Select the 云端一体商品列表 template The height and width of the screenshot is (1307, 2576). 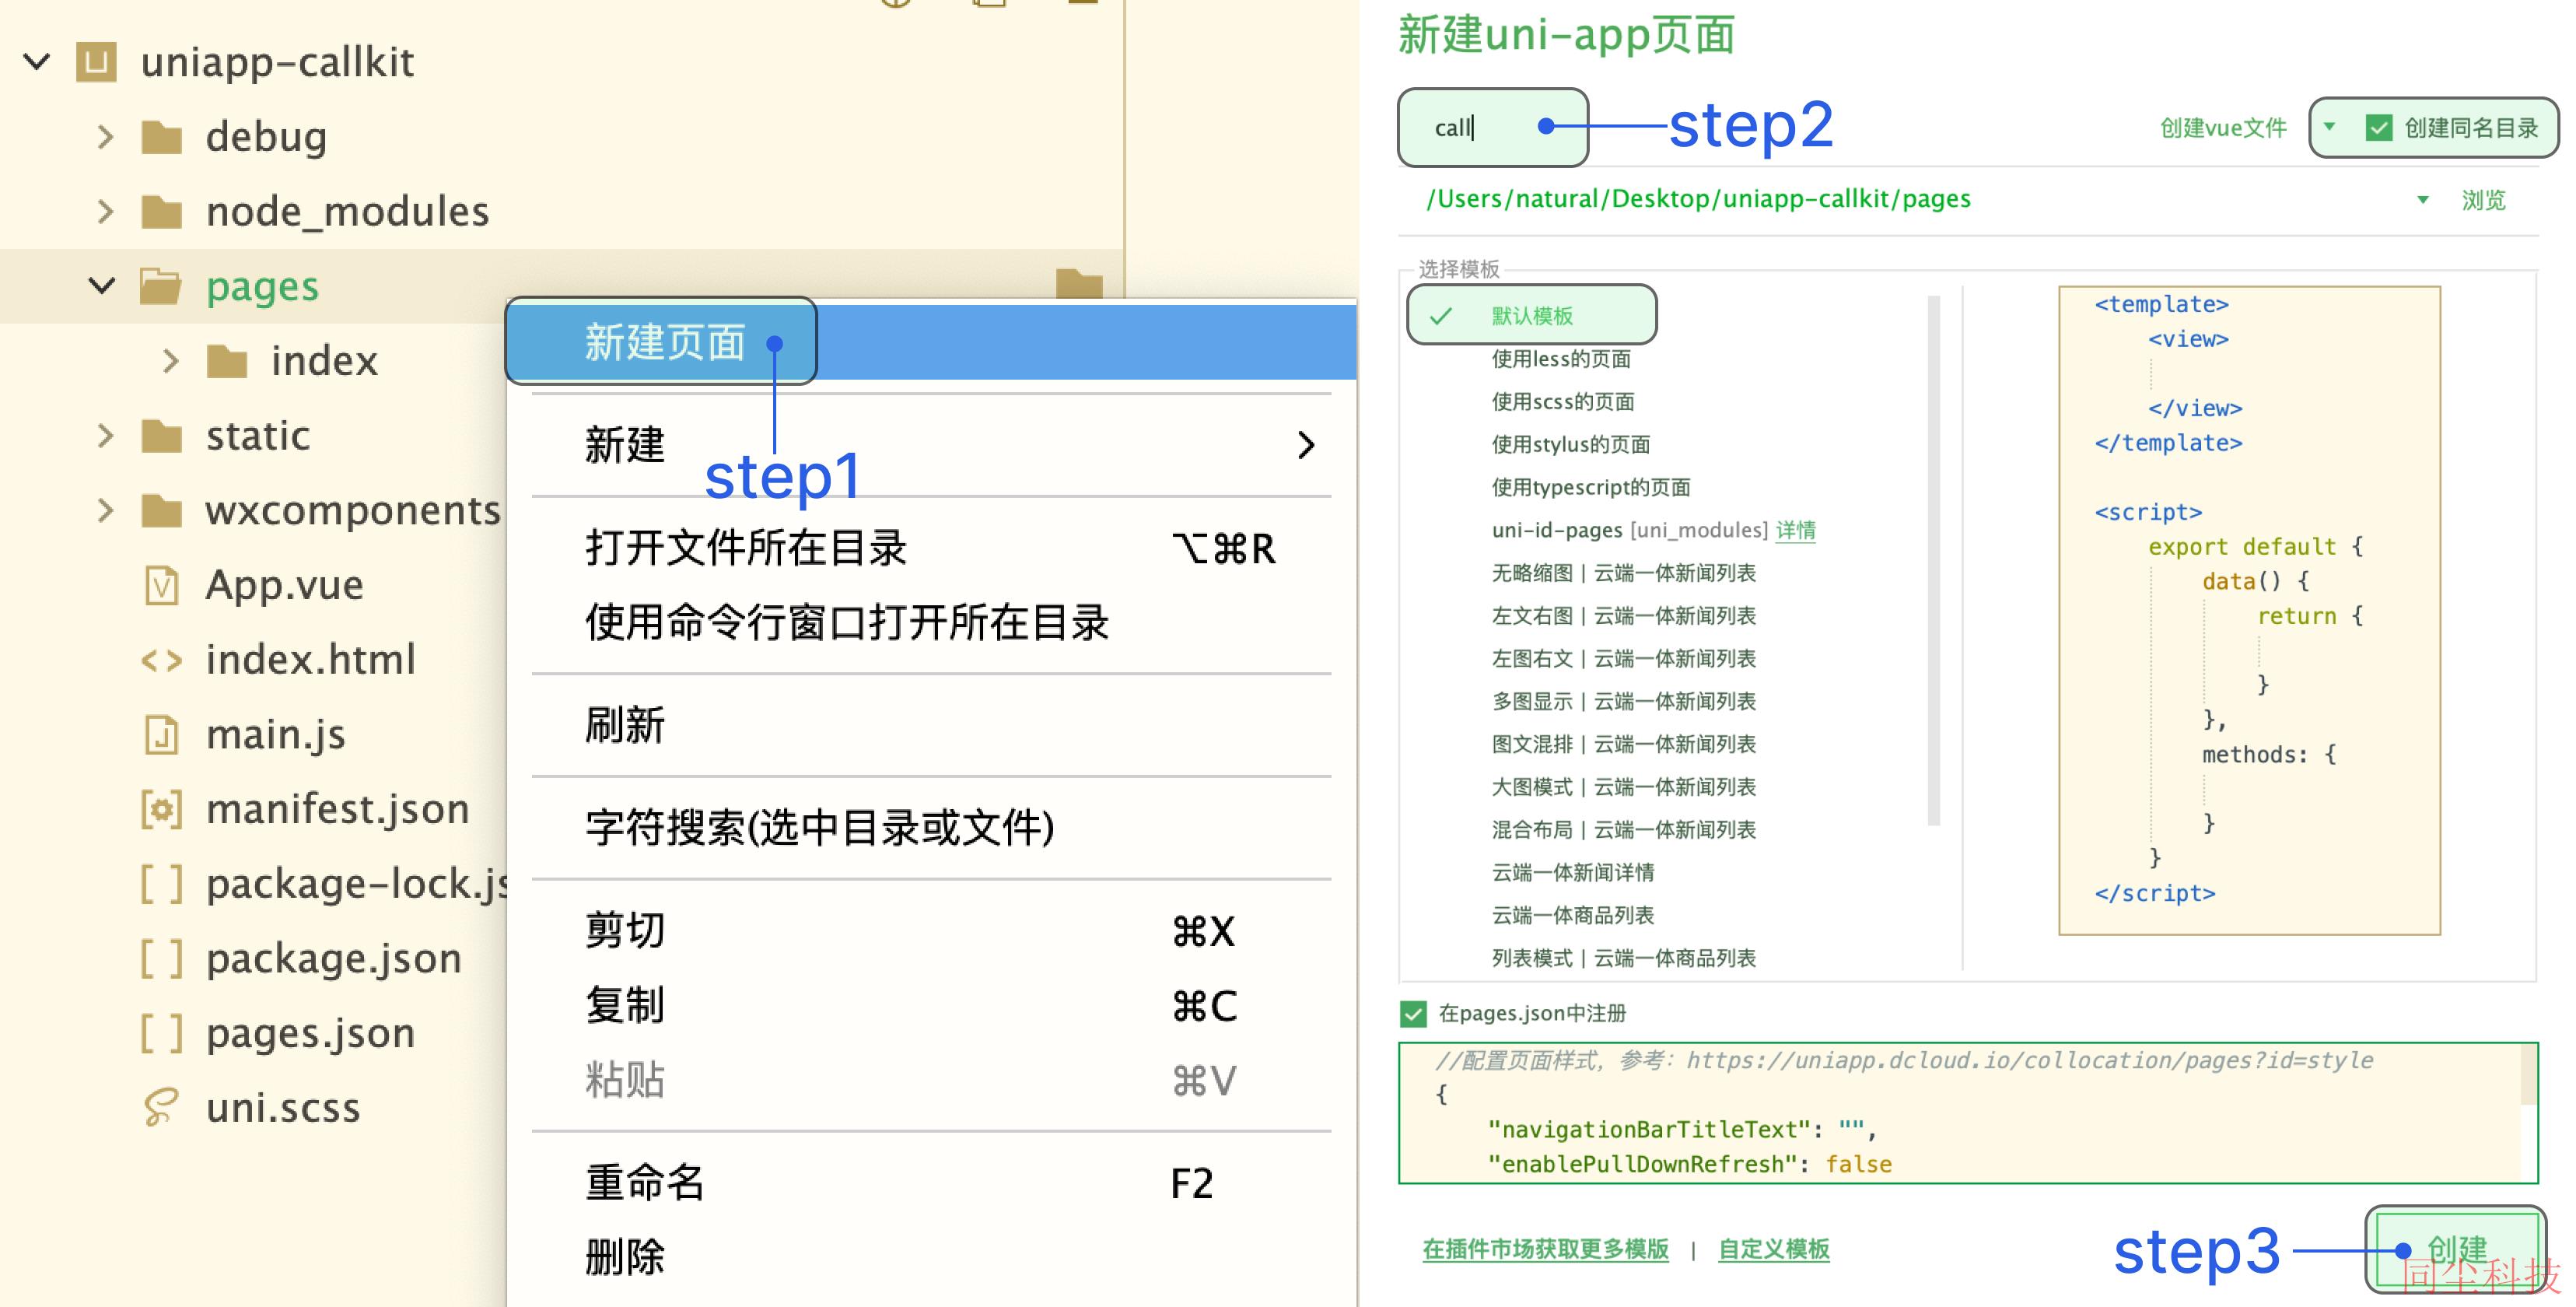point(1572,916)
